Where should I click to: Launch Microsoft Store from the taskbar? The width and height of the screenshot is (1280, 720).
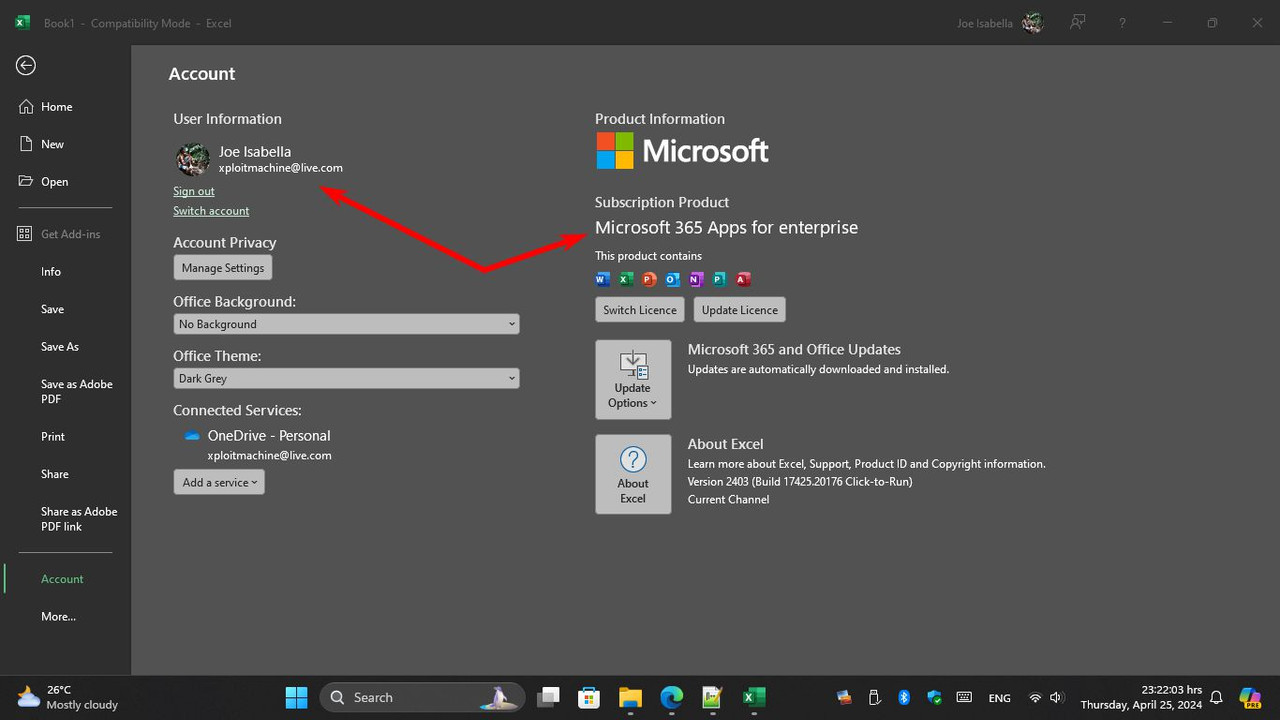tap(589, 697)
